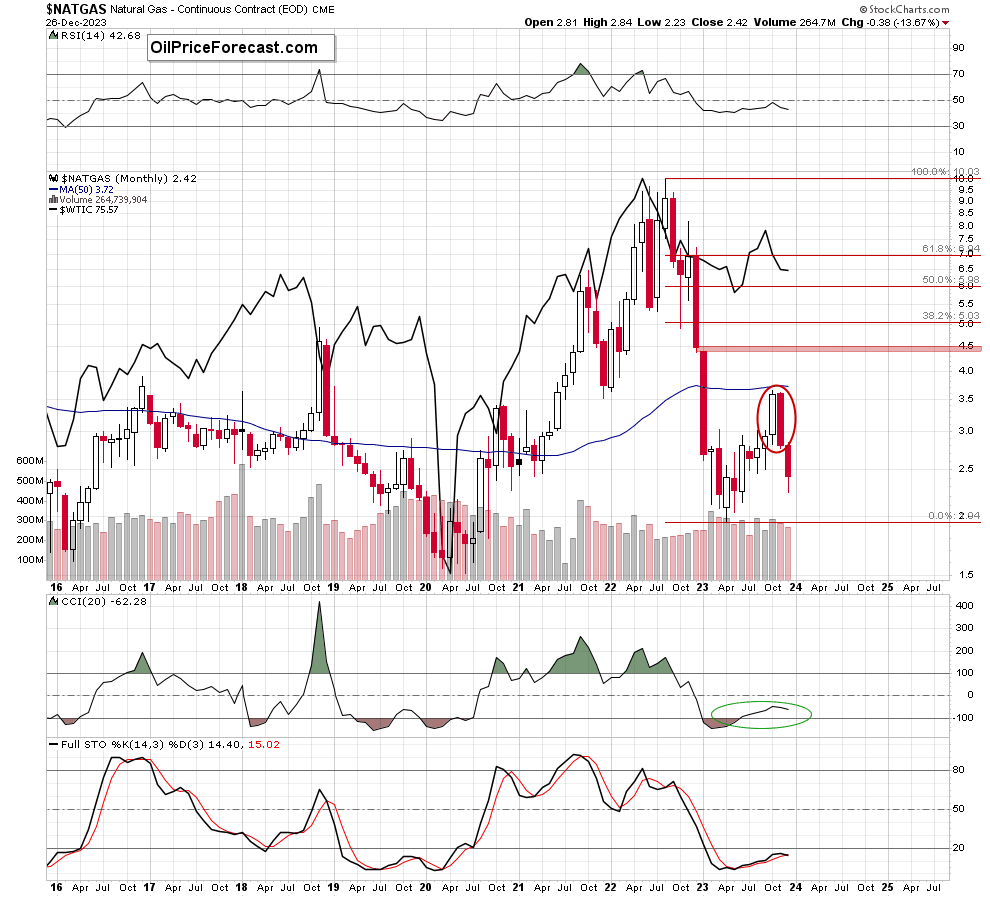The width and height of the screenshot is (990, 897).
Task: Click the 0.0% Fibonacci level label
Action: pyautogui.click(x=929, y=515)
